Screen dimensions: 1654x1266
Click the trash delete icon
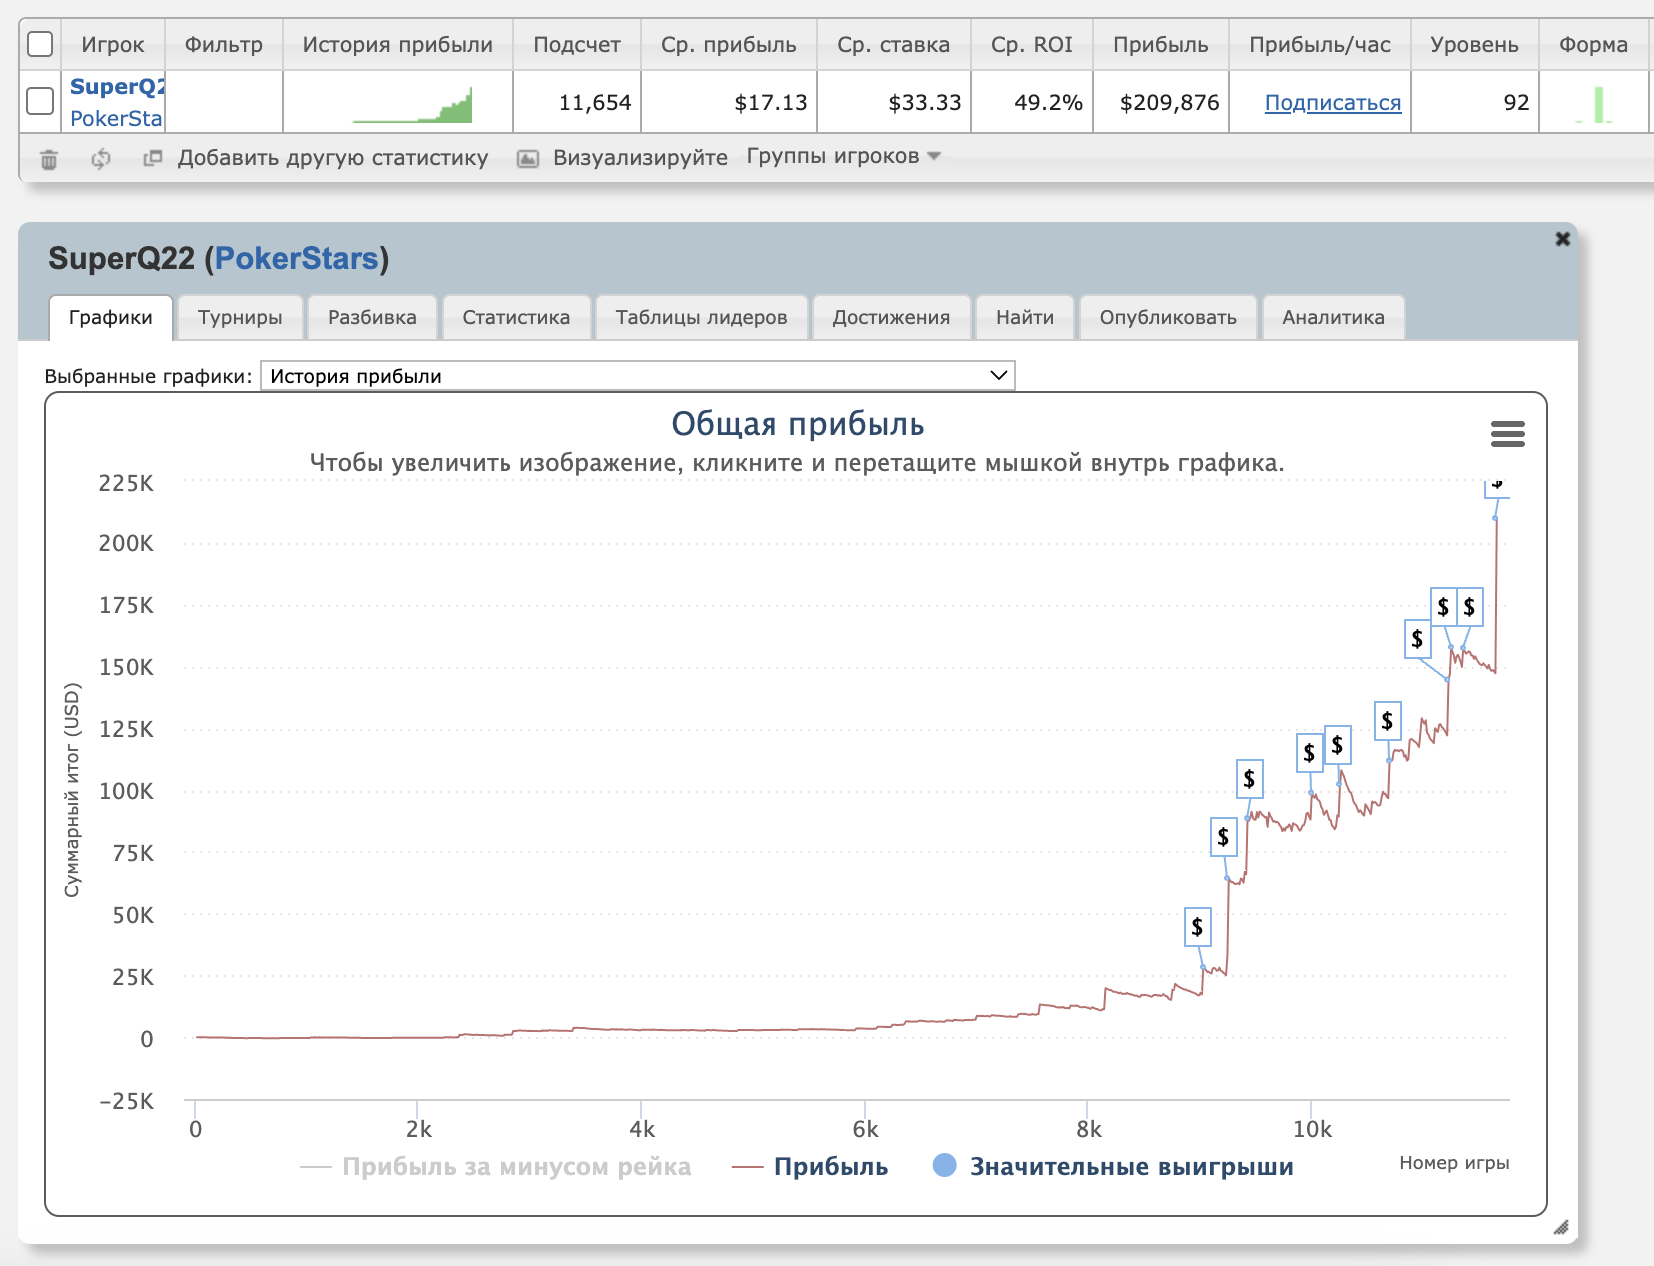click(x=49, y=159)
